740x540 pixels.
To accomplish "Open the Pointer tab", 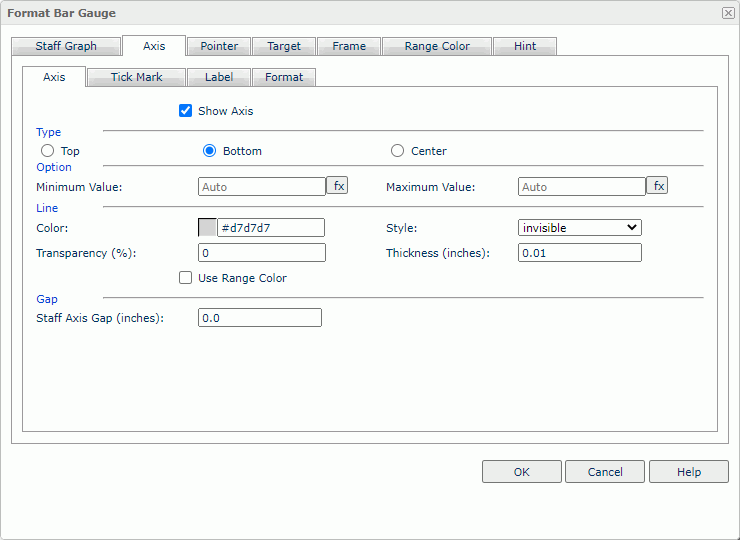I will click(x=219, y=46).
